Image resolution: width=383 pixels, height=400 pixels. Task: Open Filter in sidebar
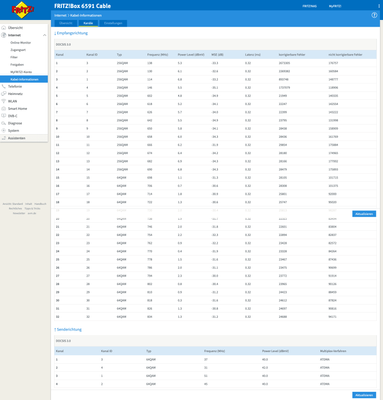coord(14,57)
